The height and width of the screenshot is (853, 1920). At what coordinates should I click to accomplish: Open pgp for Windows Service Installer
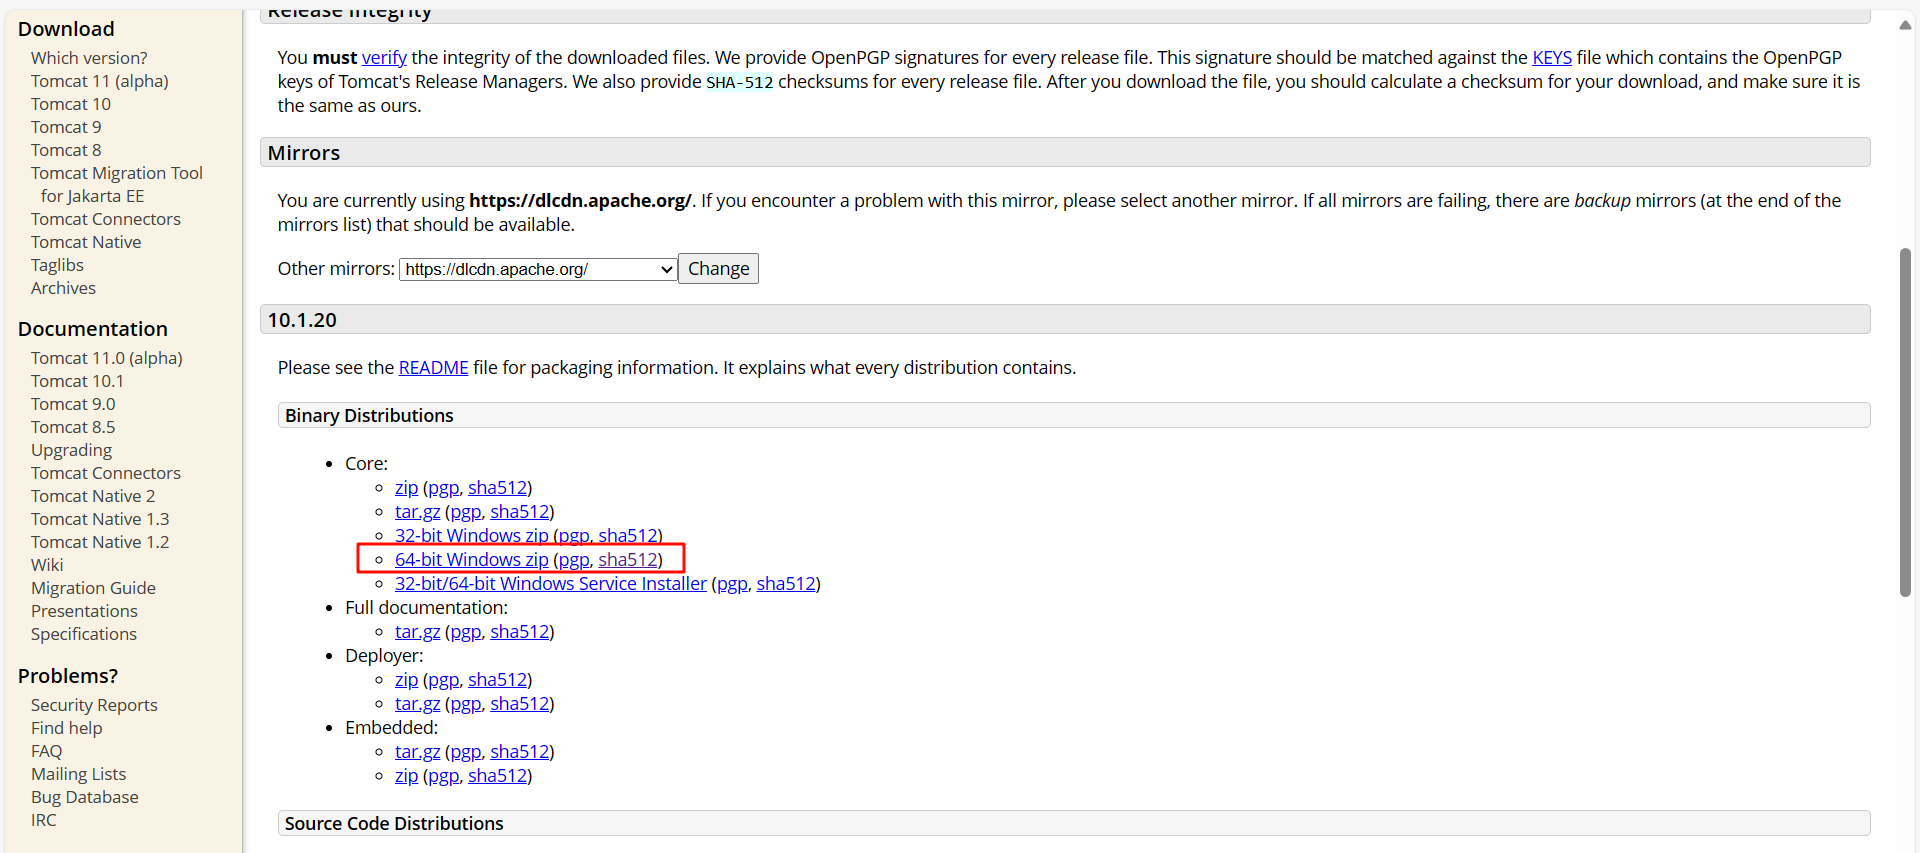pos(732,584)
